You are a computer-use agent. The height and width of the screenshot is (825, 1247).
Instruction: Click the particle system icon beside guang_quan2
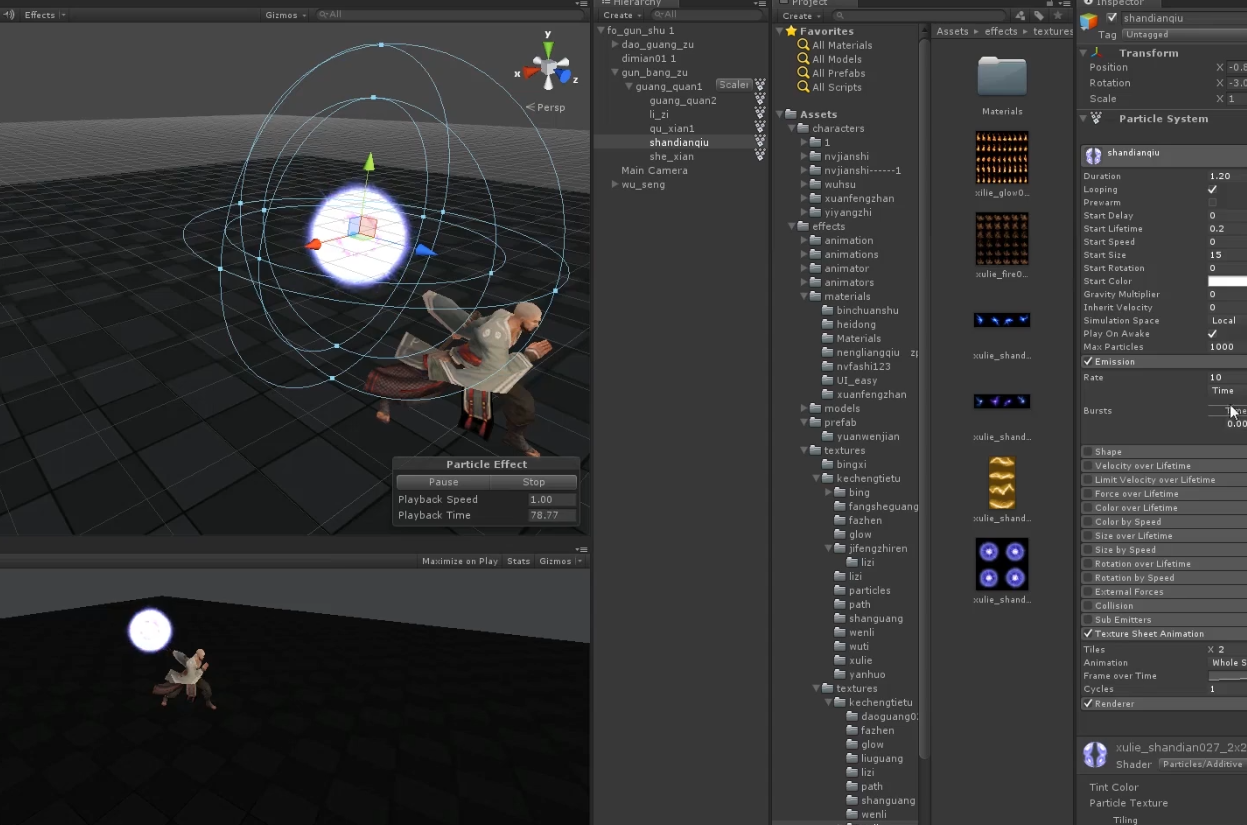tap(760, 100)
